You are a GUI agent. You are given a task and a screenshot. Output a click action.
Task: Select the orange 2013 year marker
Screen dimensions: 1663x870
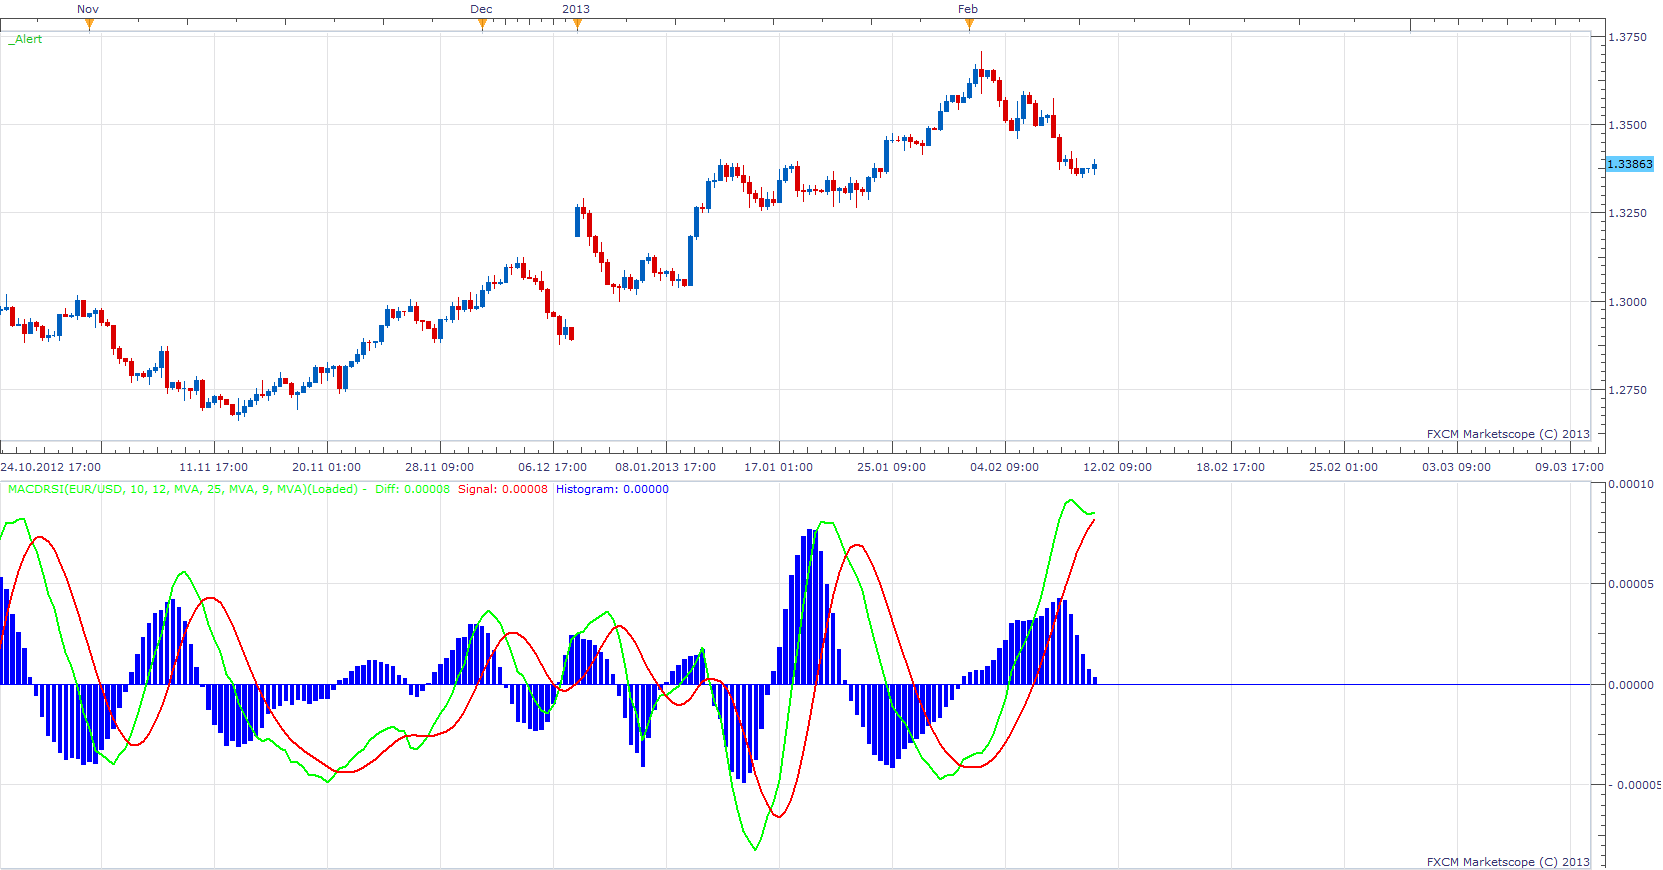tap(577, 25)
